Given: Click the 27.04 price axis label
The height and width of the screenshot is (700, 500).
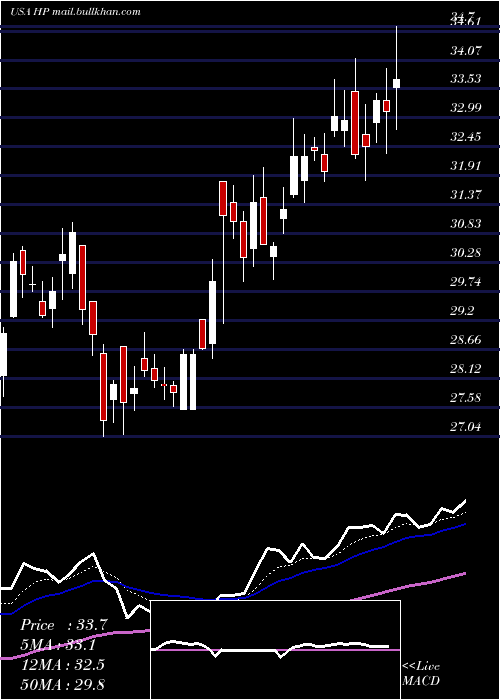Looking at the screenshot, I should [x=466, y=427].
